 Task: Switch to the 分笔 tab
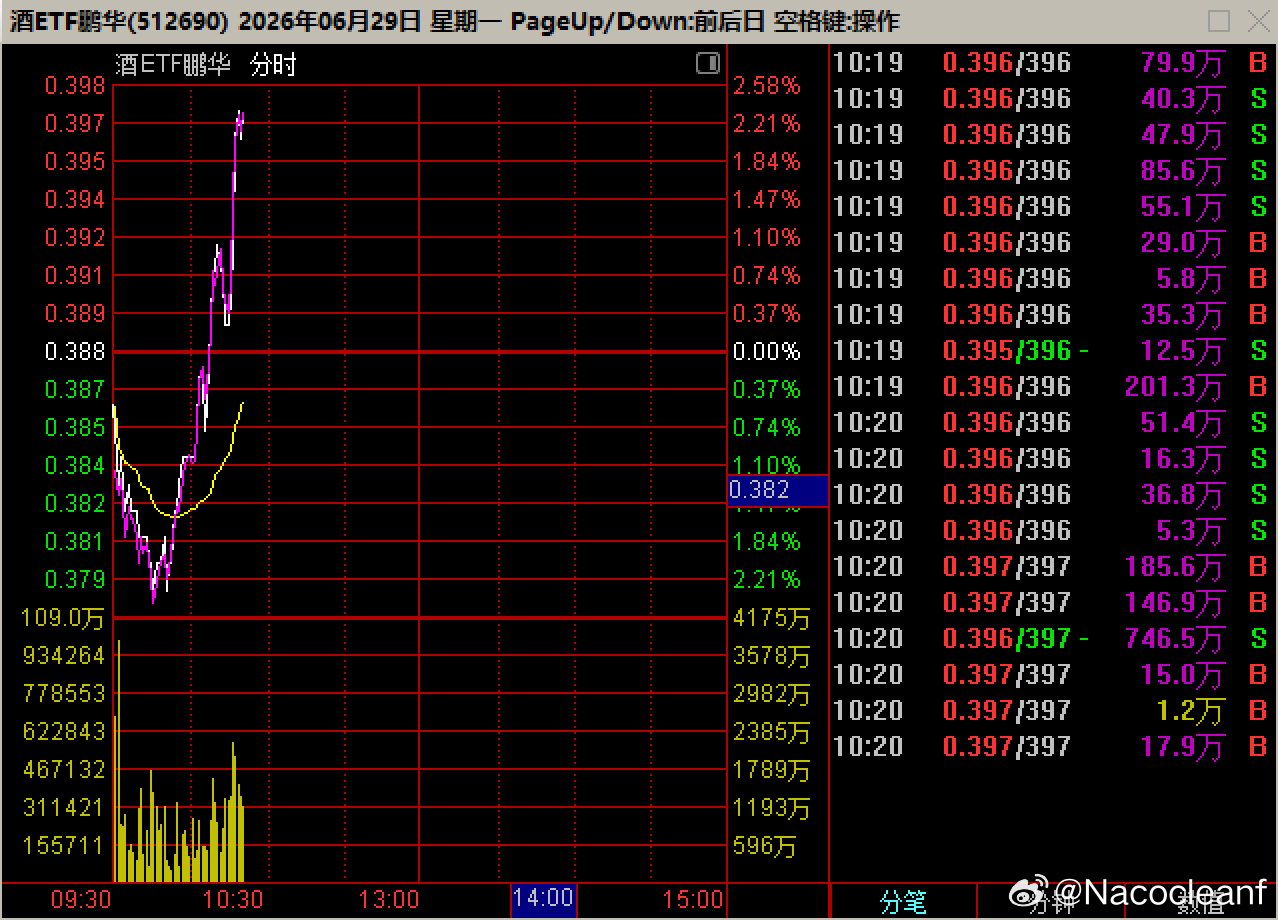(x=903, y=902)
